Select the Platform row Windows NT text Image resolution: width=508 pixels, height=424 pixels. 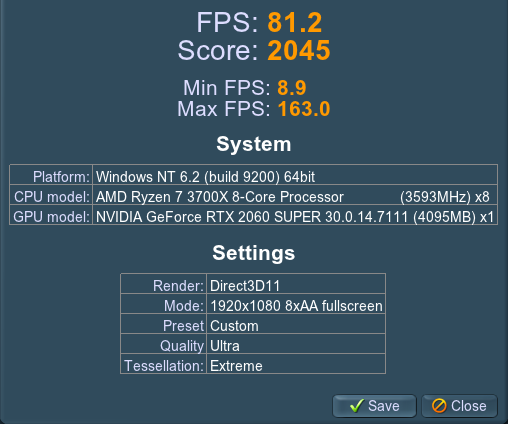pyautogui.click(x=205, y=177)
